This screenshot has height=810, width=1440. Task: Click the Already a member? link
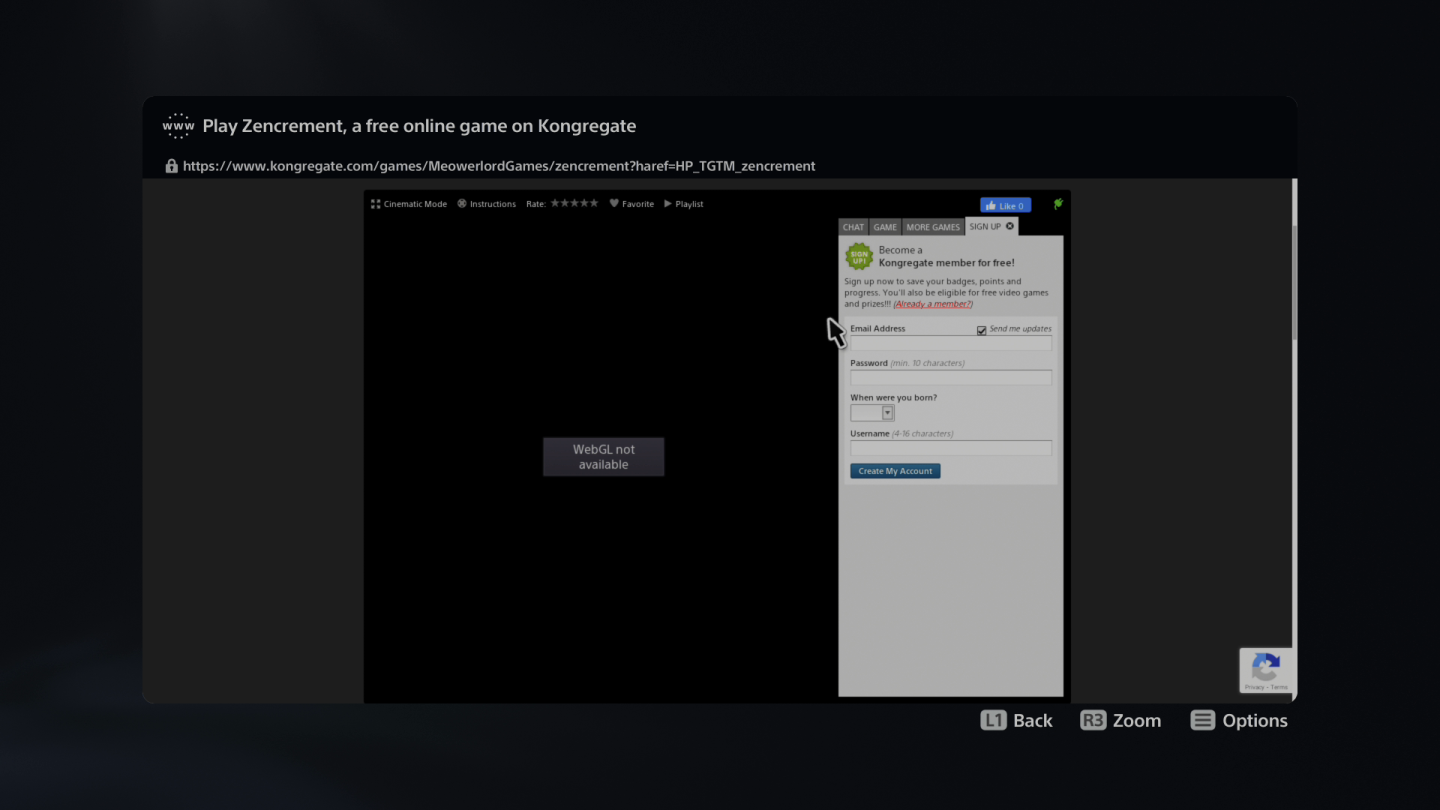[932, 303]
